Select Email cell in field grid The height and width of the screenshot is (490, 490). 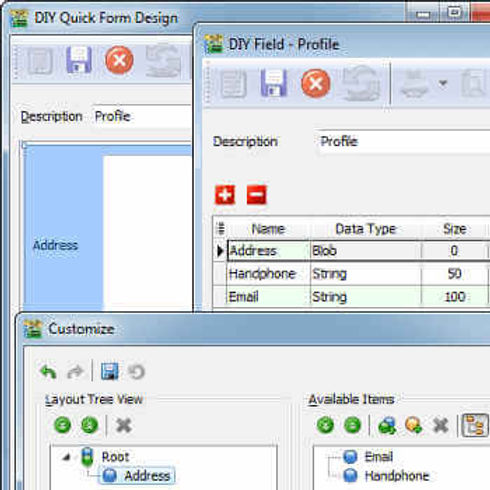(x=268, y=297)
